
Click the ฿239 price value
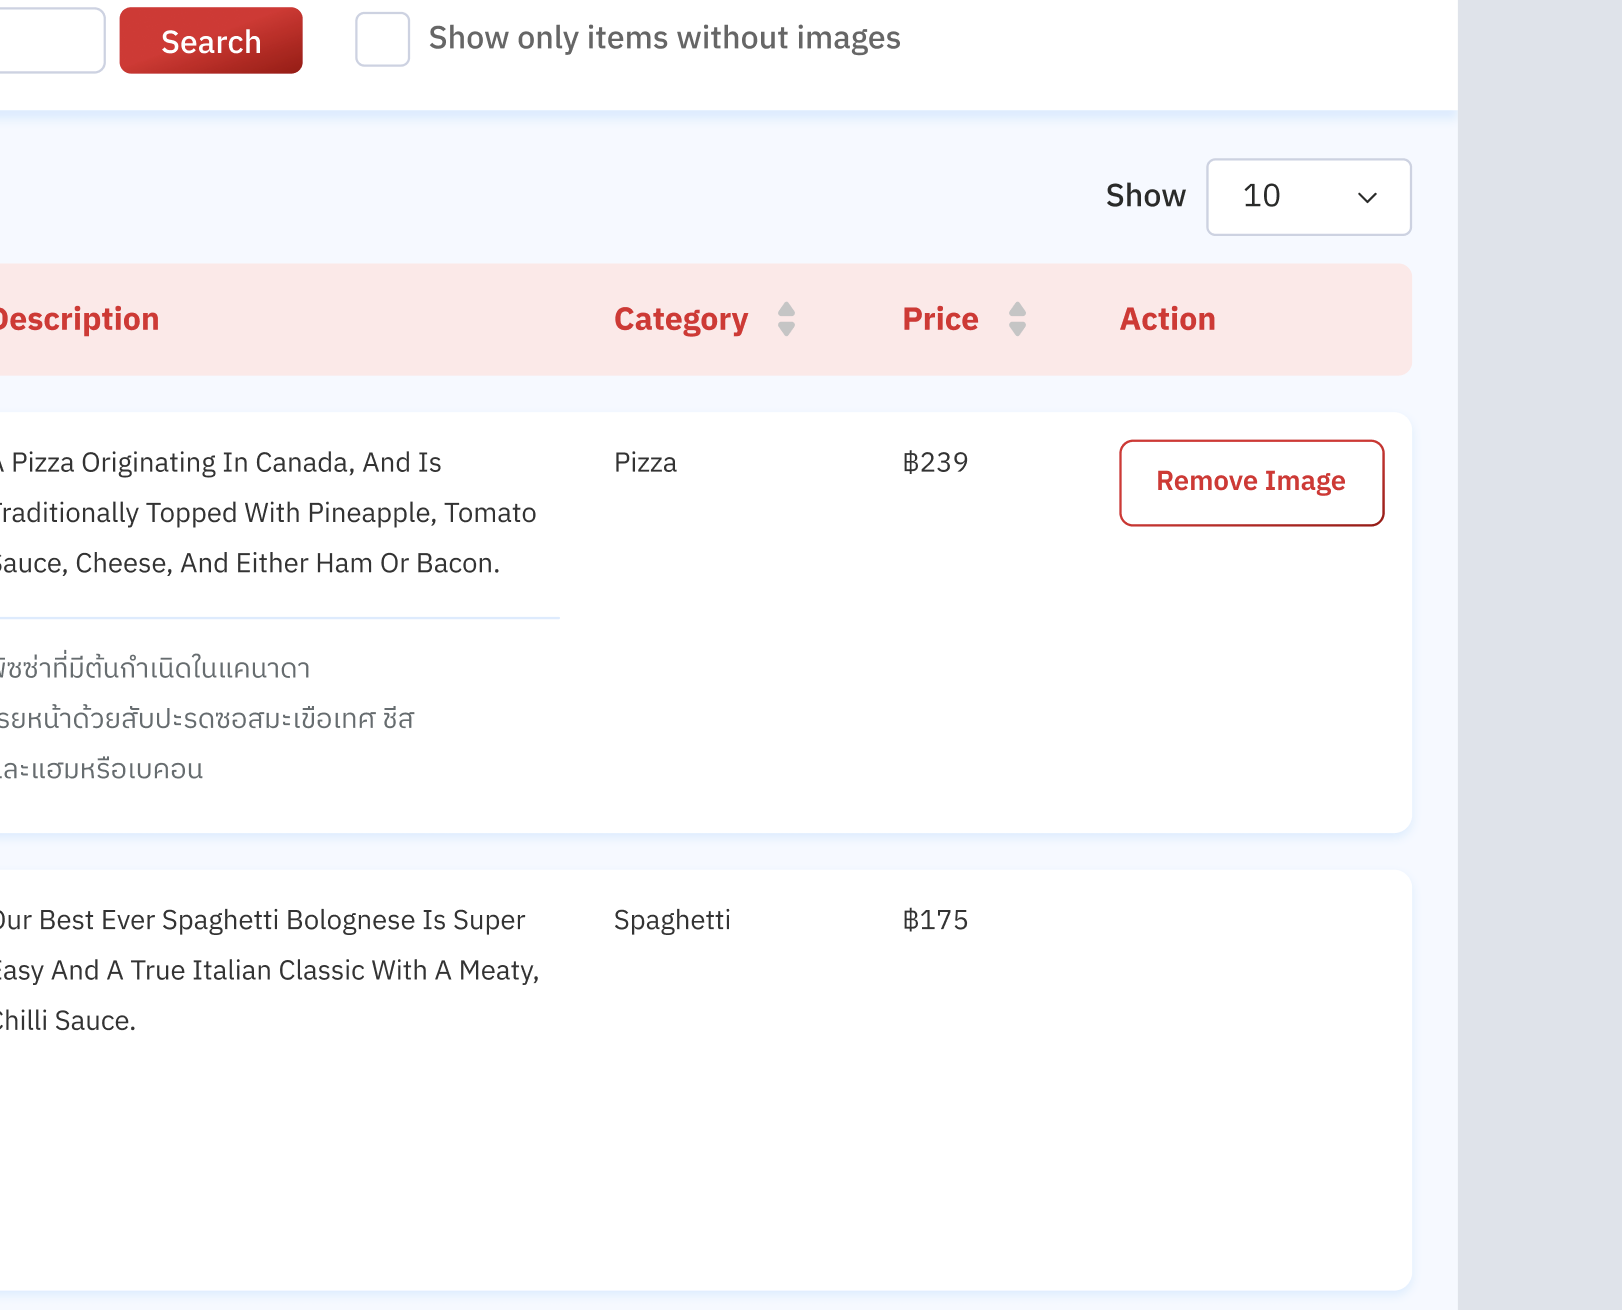(x=935, y=463)
